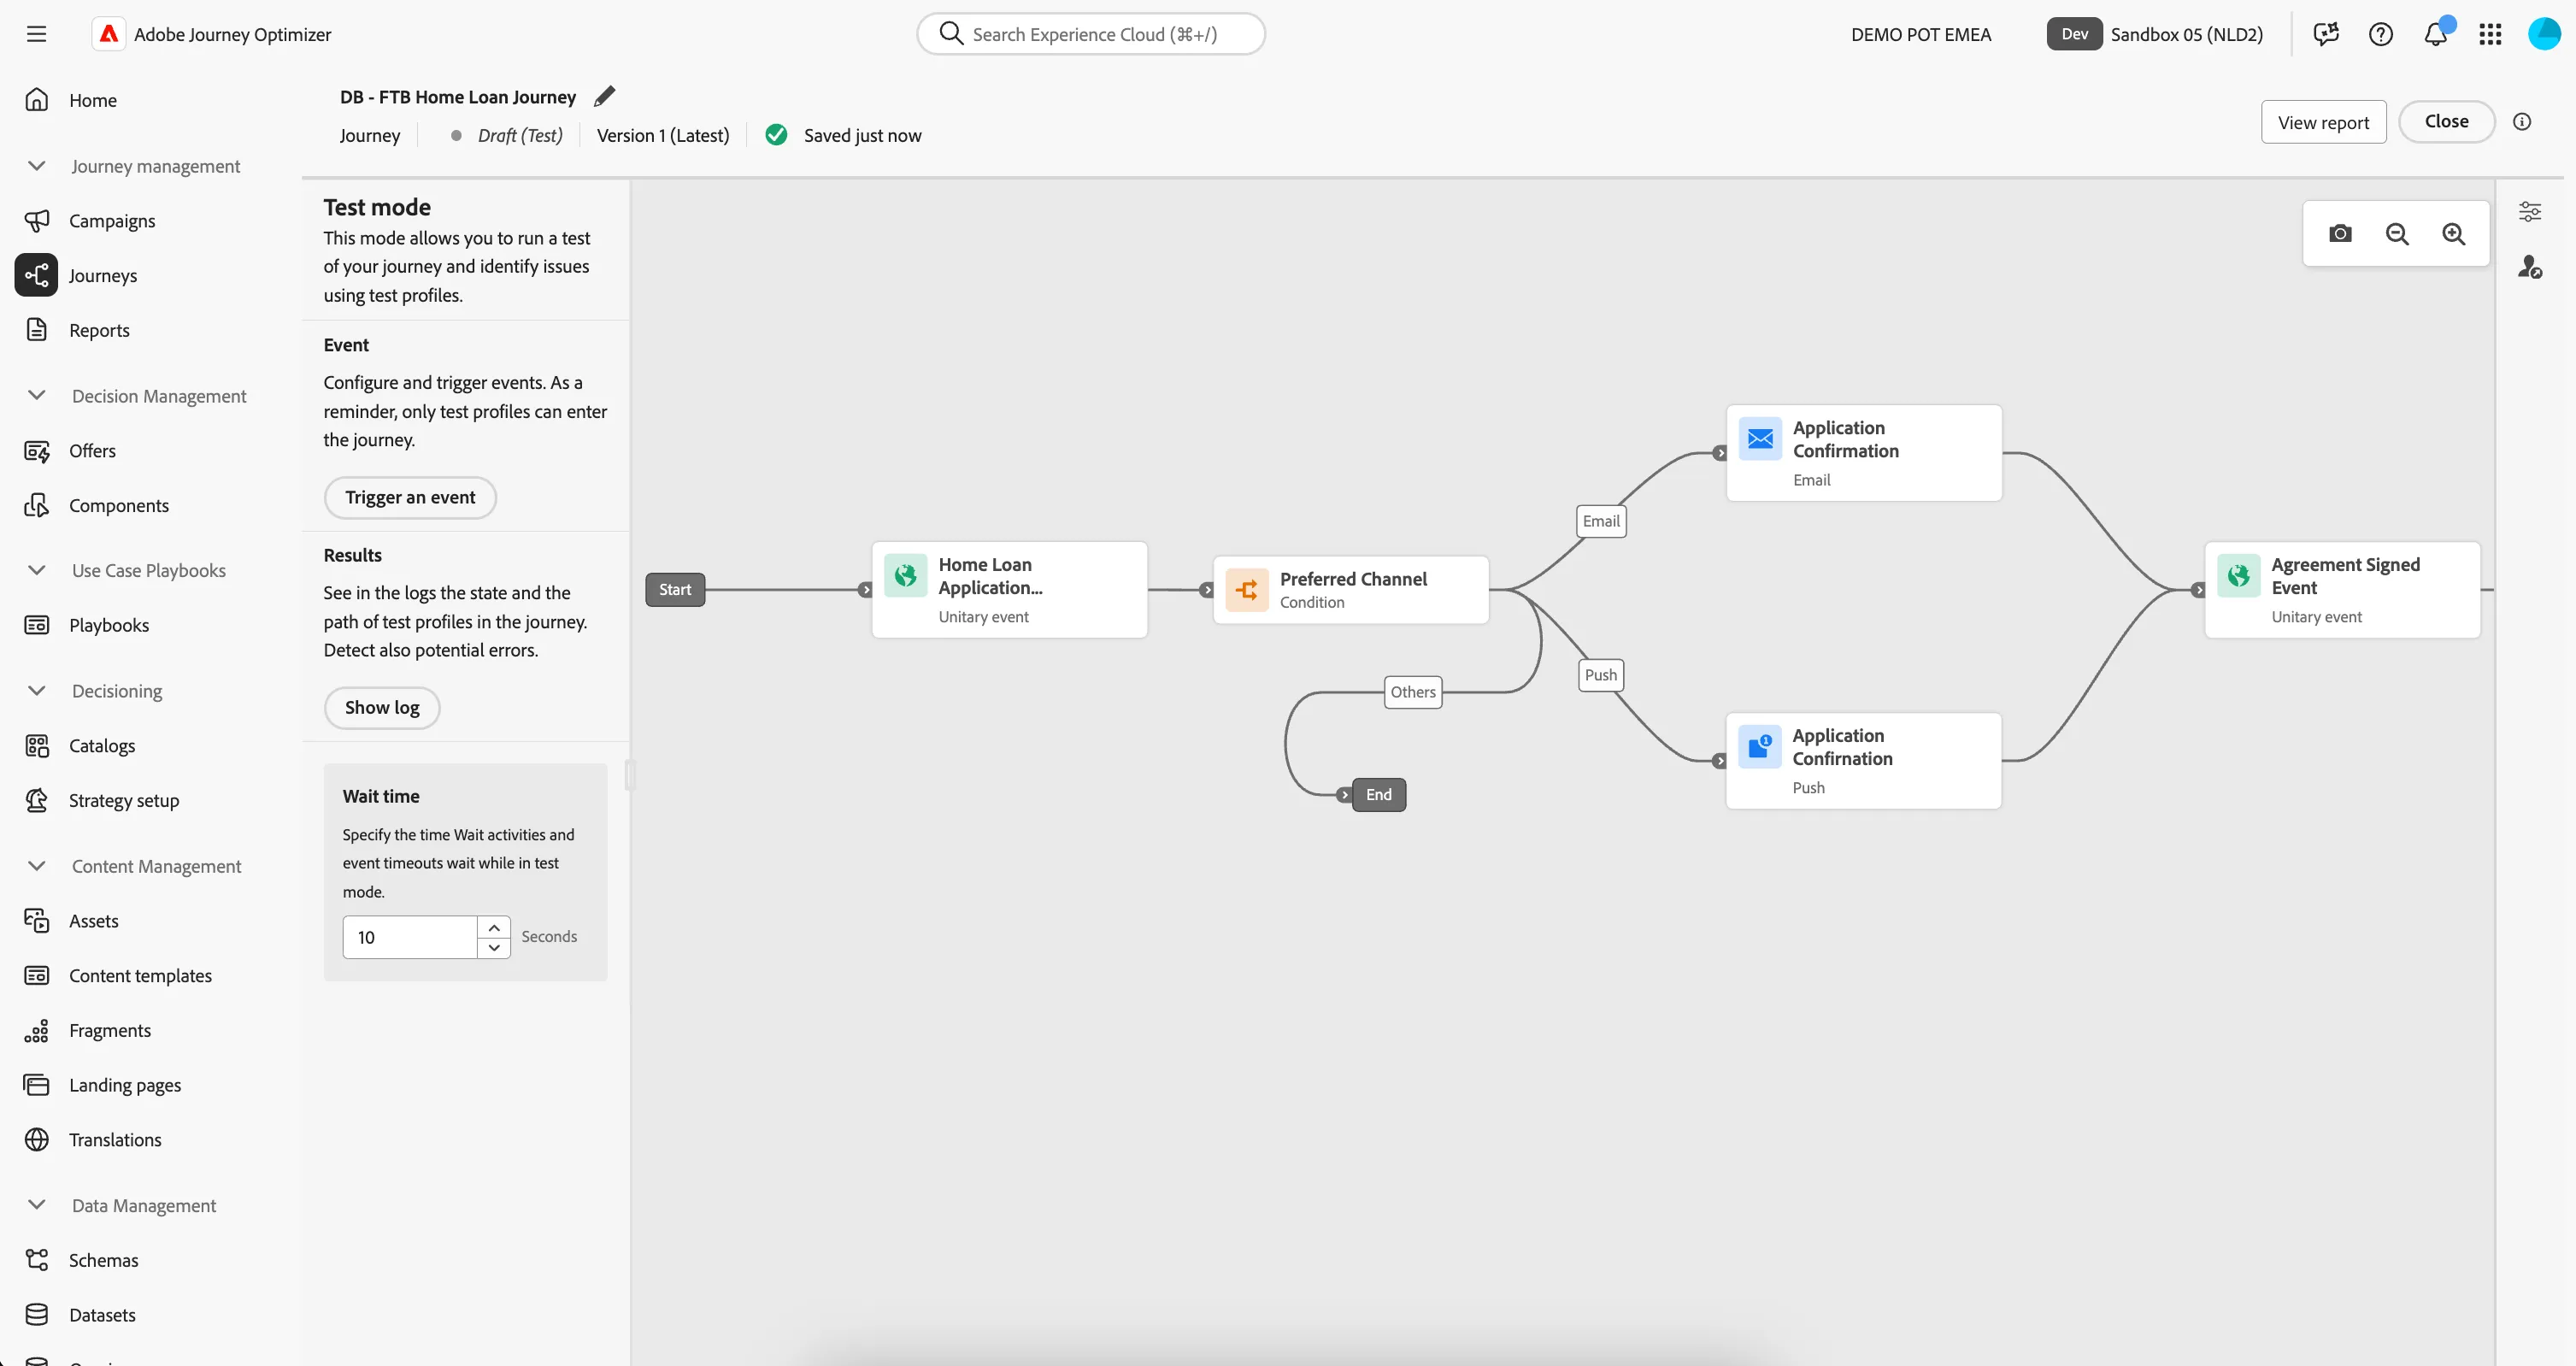The height and width of the screenshot is (1366, 2576).
Task: Take a canvas snapshot with camera icon
Action: pos(2340,234)
